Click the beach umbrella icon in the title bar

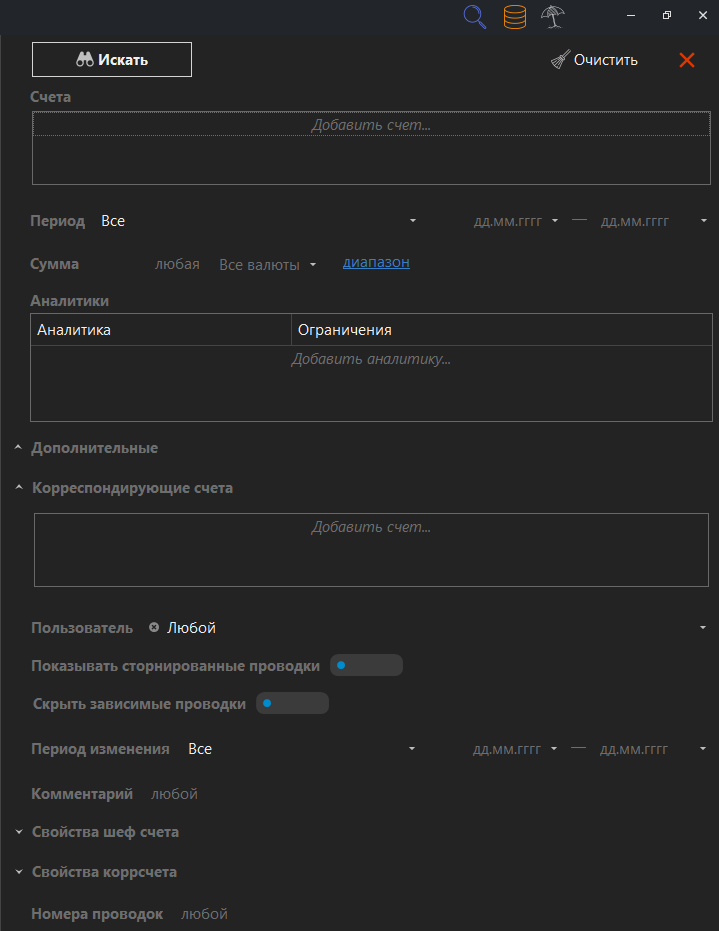[553, 17]
